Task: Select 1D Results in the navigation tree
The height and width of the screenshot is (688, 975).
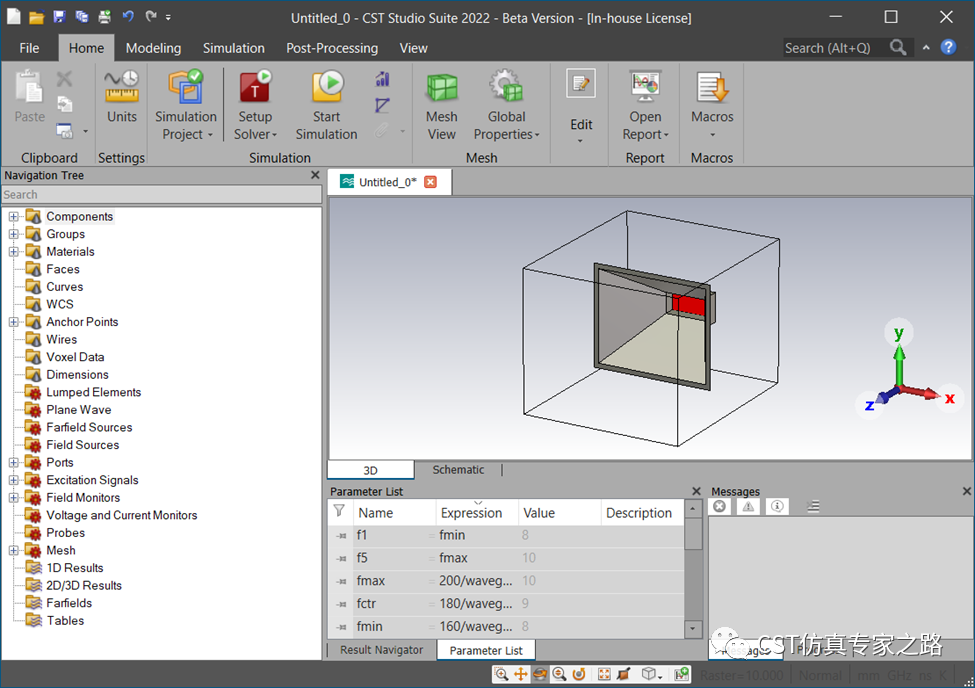Action: [75, 568]
